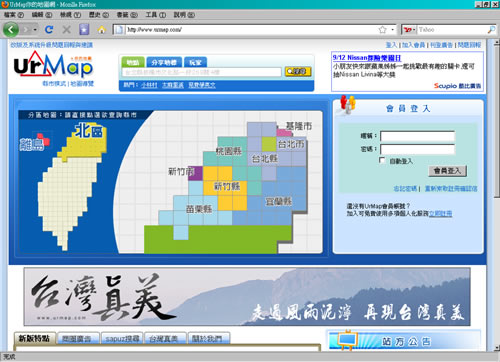Viewport: 500px width, 362px height.
Task: Click the magnifier search icon in toolbar
Action: click(x=491, y=30)
